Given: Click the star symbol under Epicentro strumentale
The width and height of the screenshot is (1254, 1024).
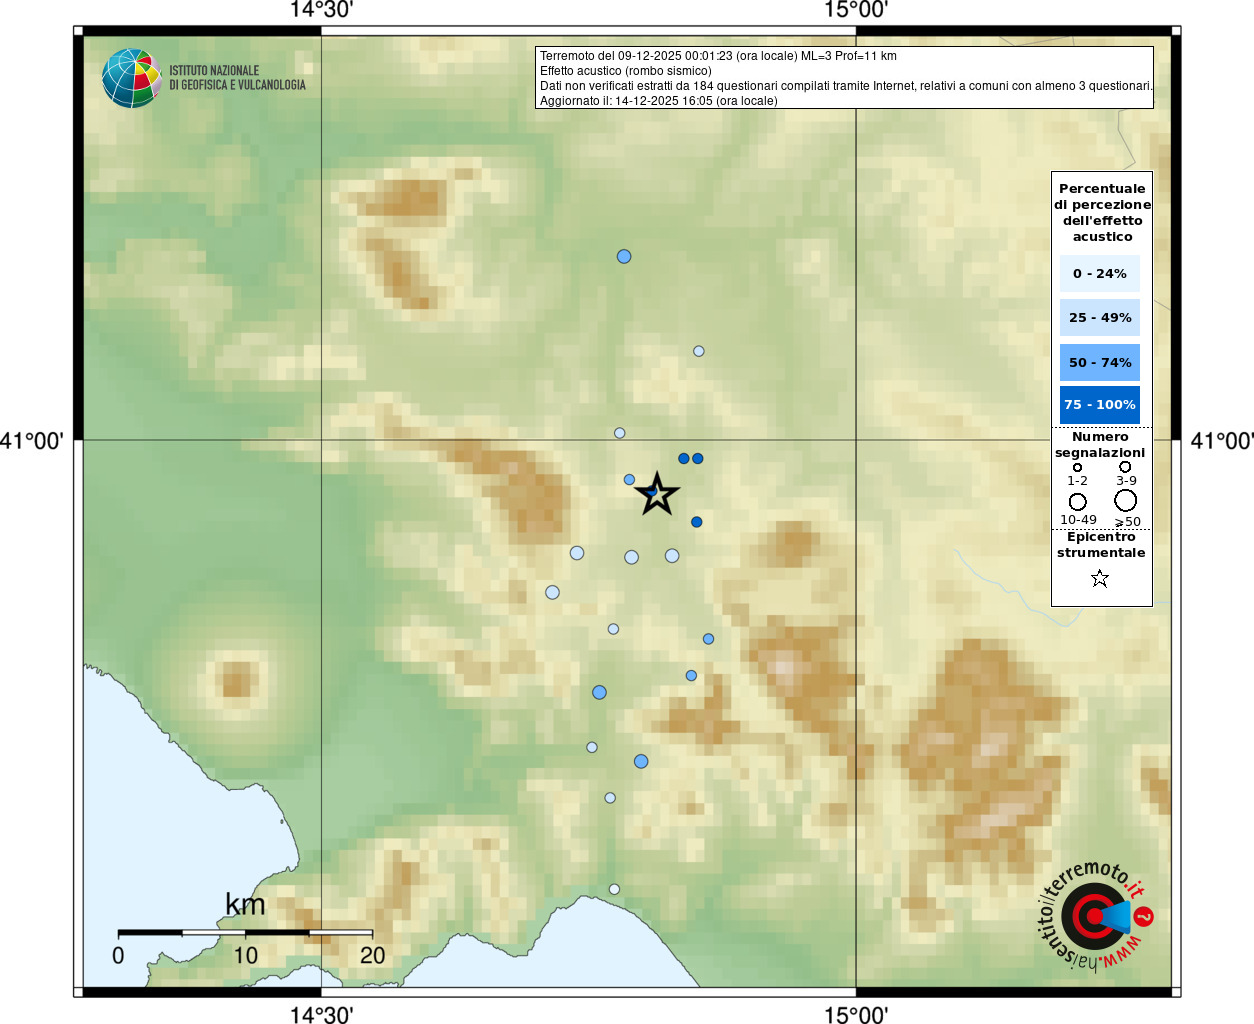Looking at the screenshot, I should [1100, 578].
